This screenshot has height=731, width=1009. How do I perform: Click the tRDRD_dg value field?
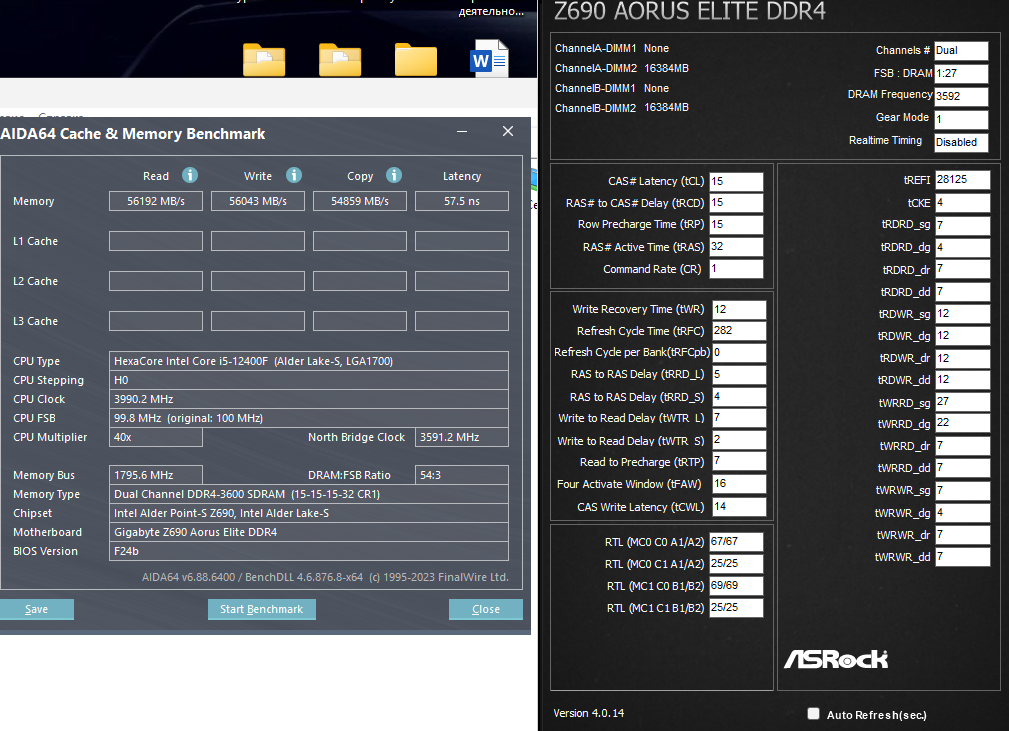tap(963, 248)
